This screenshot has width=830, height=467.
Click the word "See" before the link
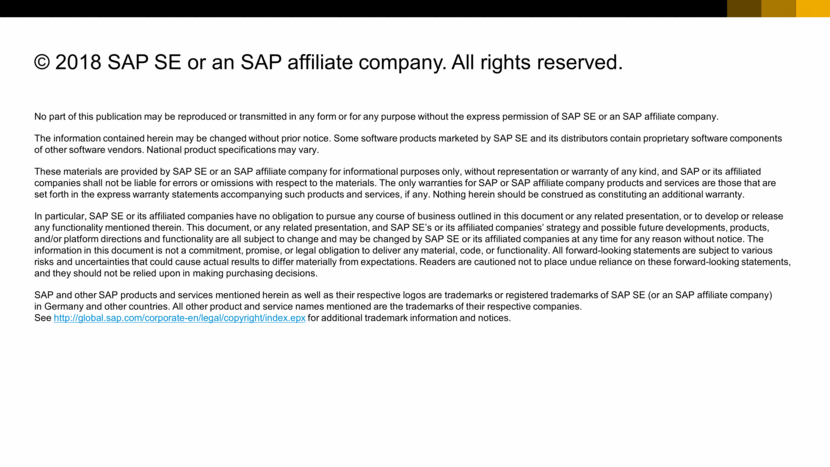coord(42,319)
